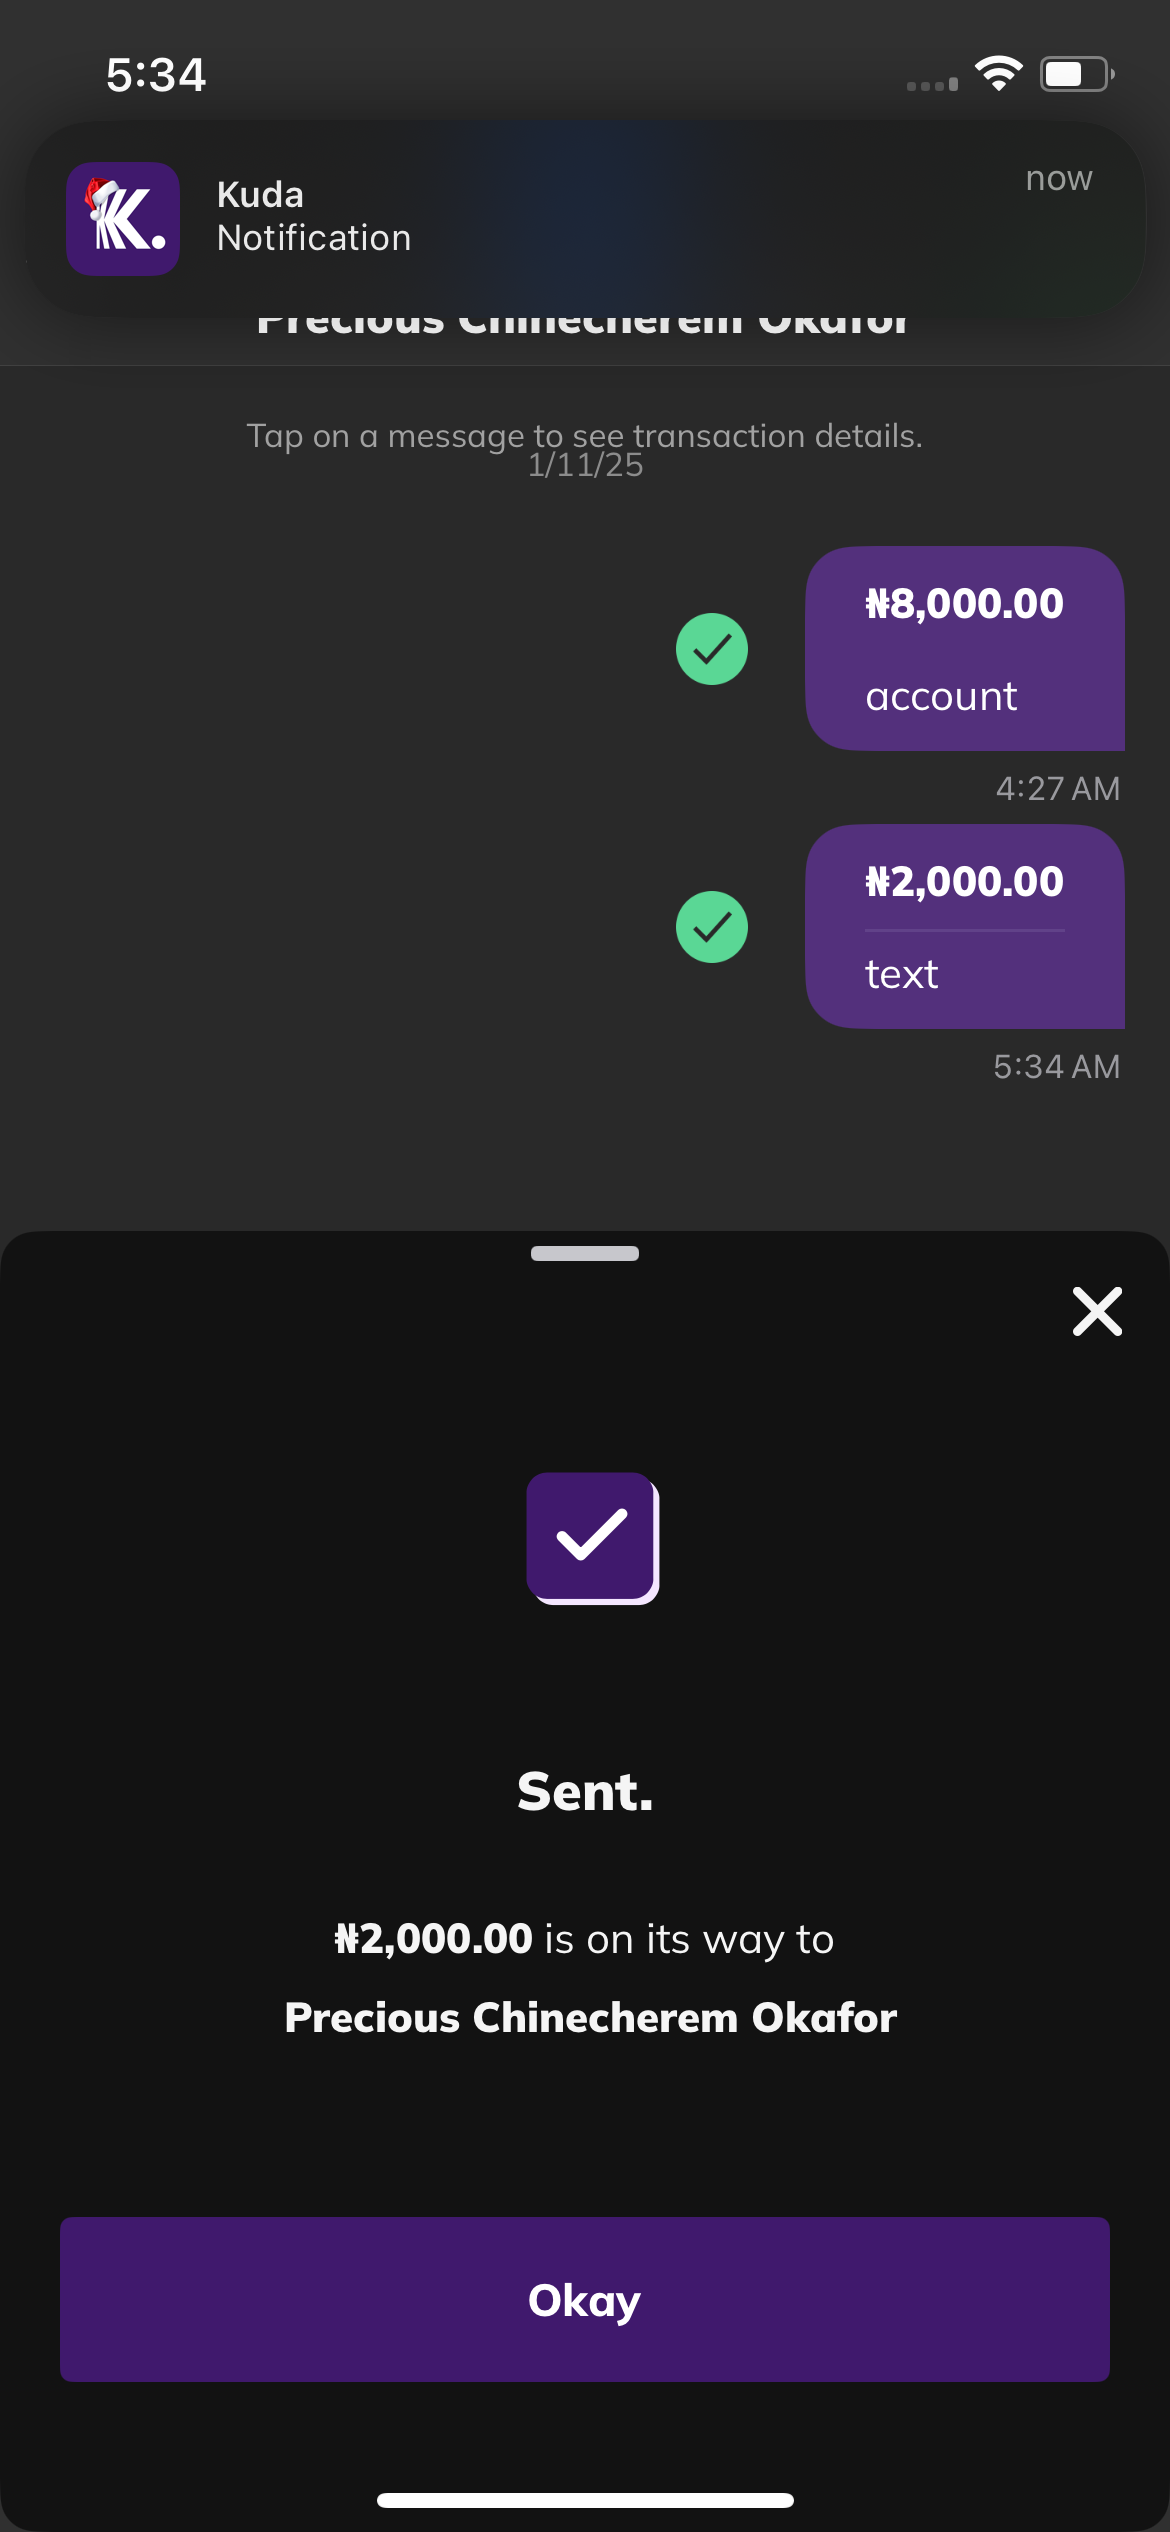The width and height of the screenshot is (1170, 2532).
Task: Tap the 4:27 AM message timestamp
Action: pos(1057,788)
